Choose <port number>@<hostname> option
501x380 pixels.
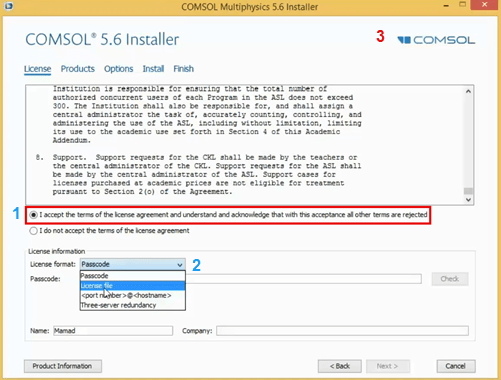(x=132, y=295)
